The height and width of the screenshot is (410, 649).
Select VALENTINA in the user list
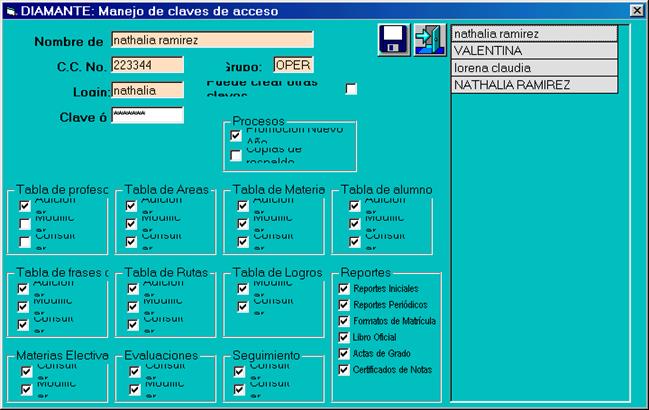[x=534, y=50]
